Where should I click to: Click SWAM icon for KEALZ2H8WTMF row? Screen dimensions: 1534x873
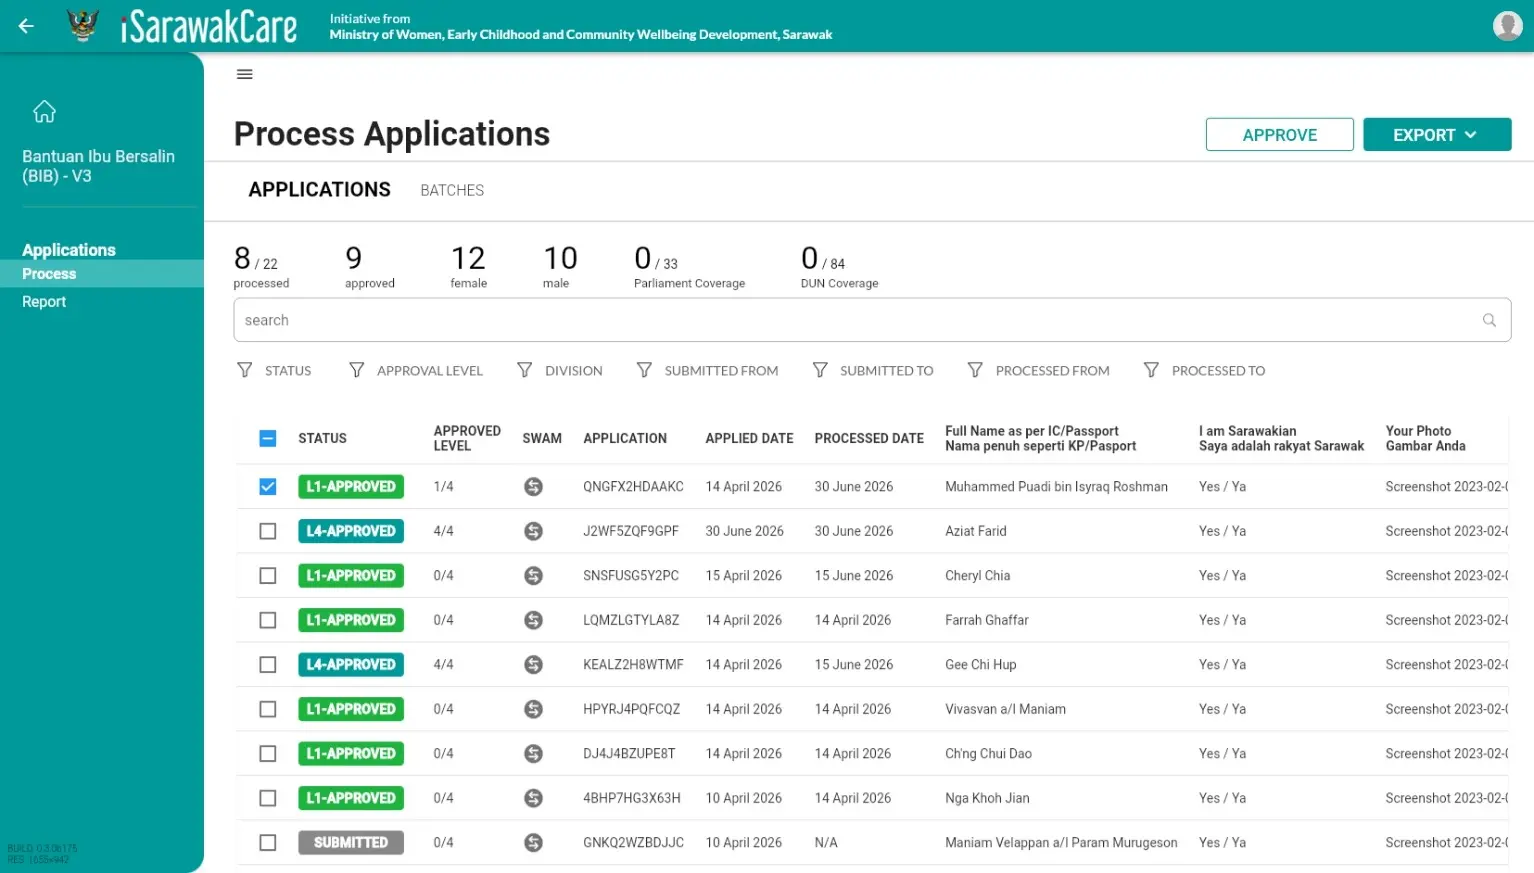[534, 665]
